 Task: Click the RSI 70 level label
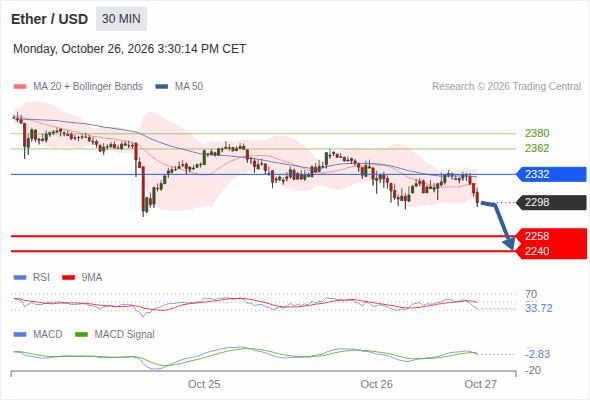(x=531, y=294)
